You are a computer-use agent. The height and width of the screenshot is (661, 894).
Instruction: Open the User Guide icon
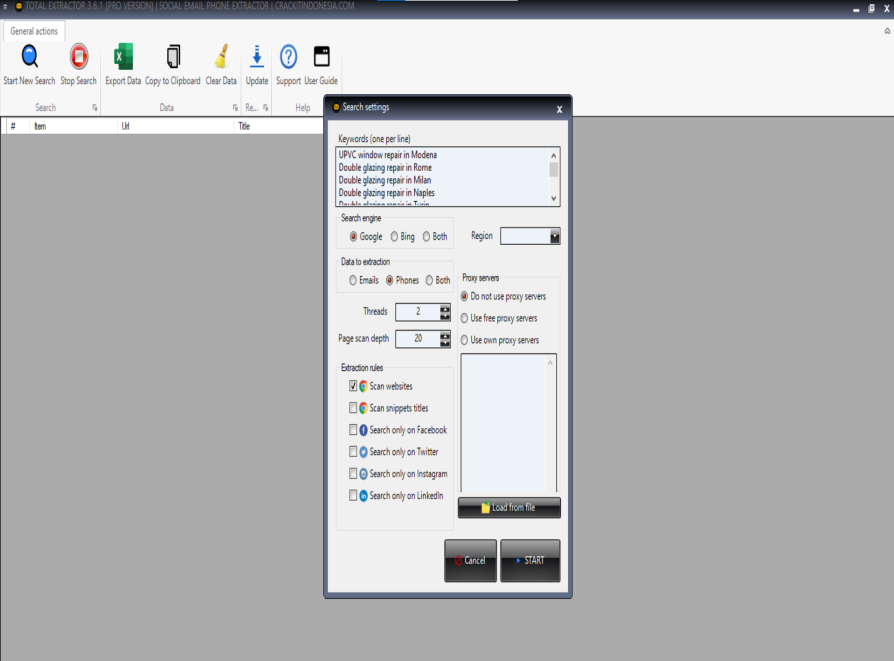click(x=322, y=56)
